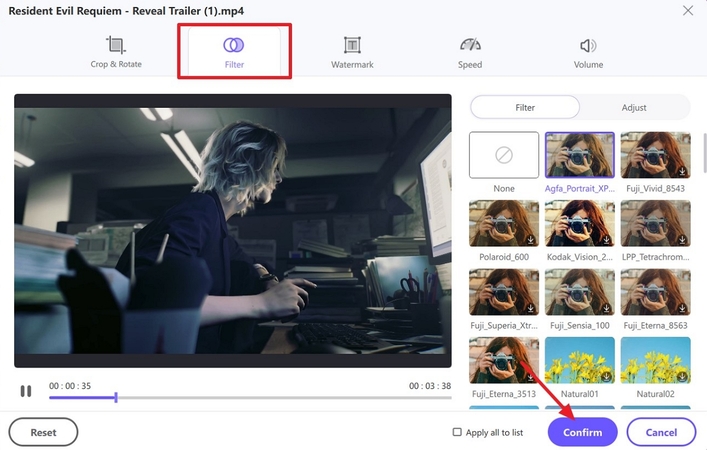The image size is (707, 450).
Task: Open the Watermark tool
Action: click(x=352, y=52)
